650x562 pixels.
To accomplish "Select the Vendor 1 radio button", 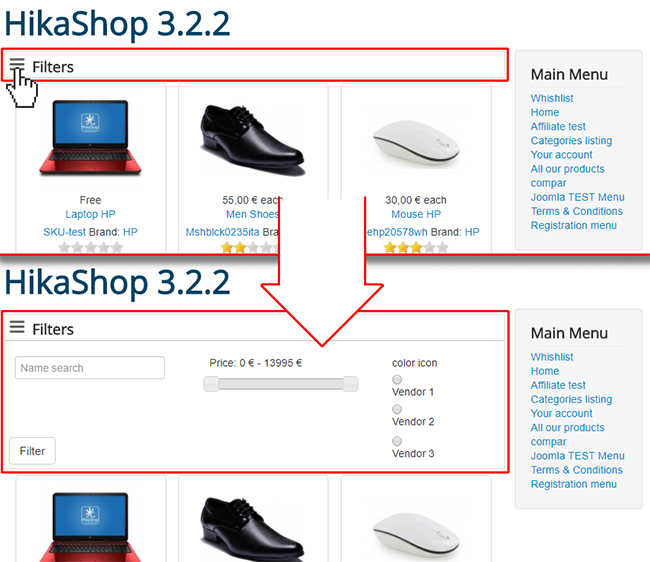I will 397,379.
